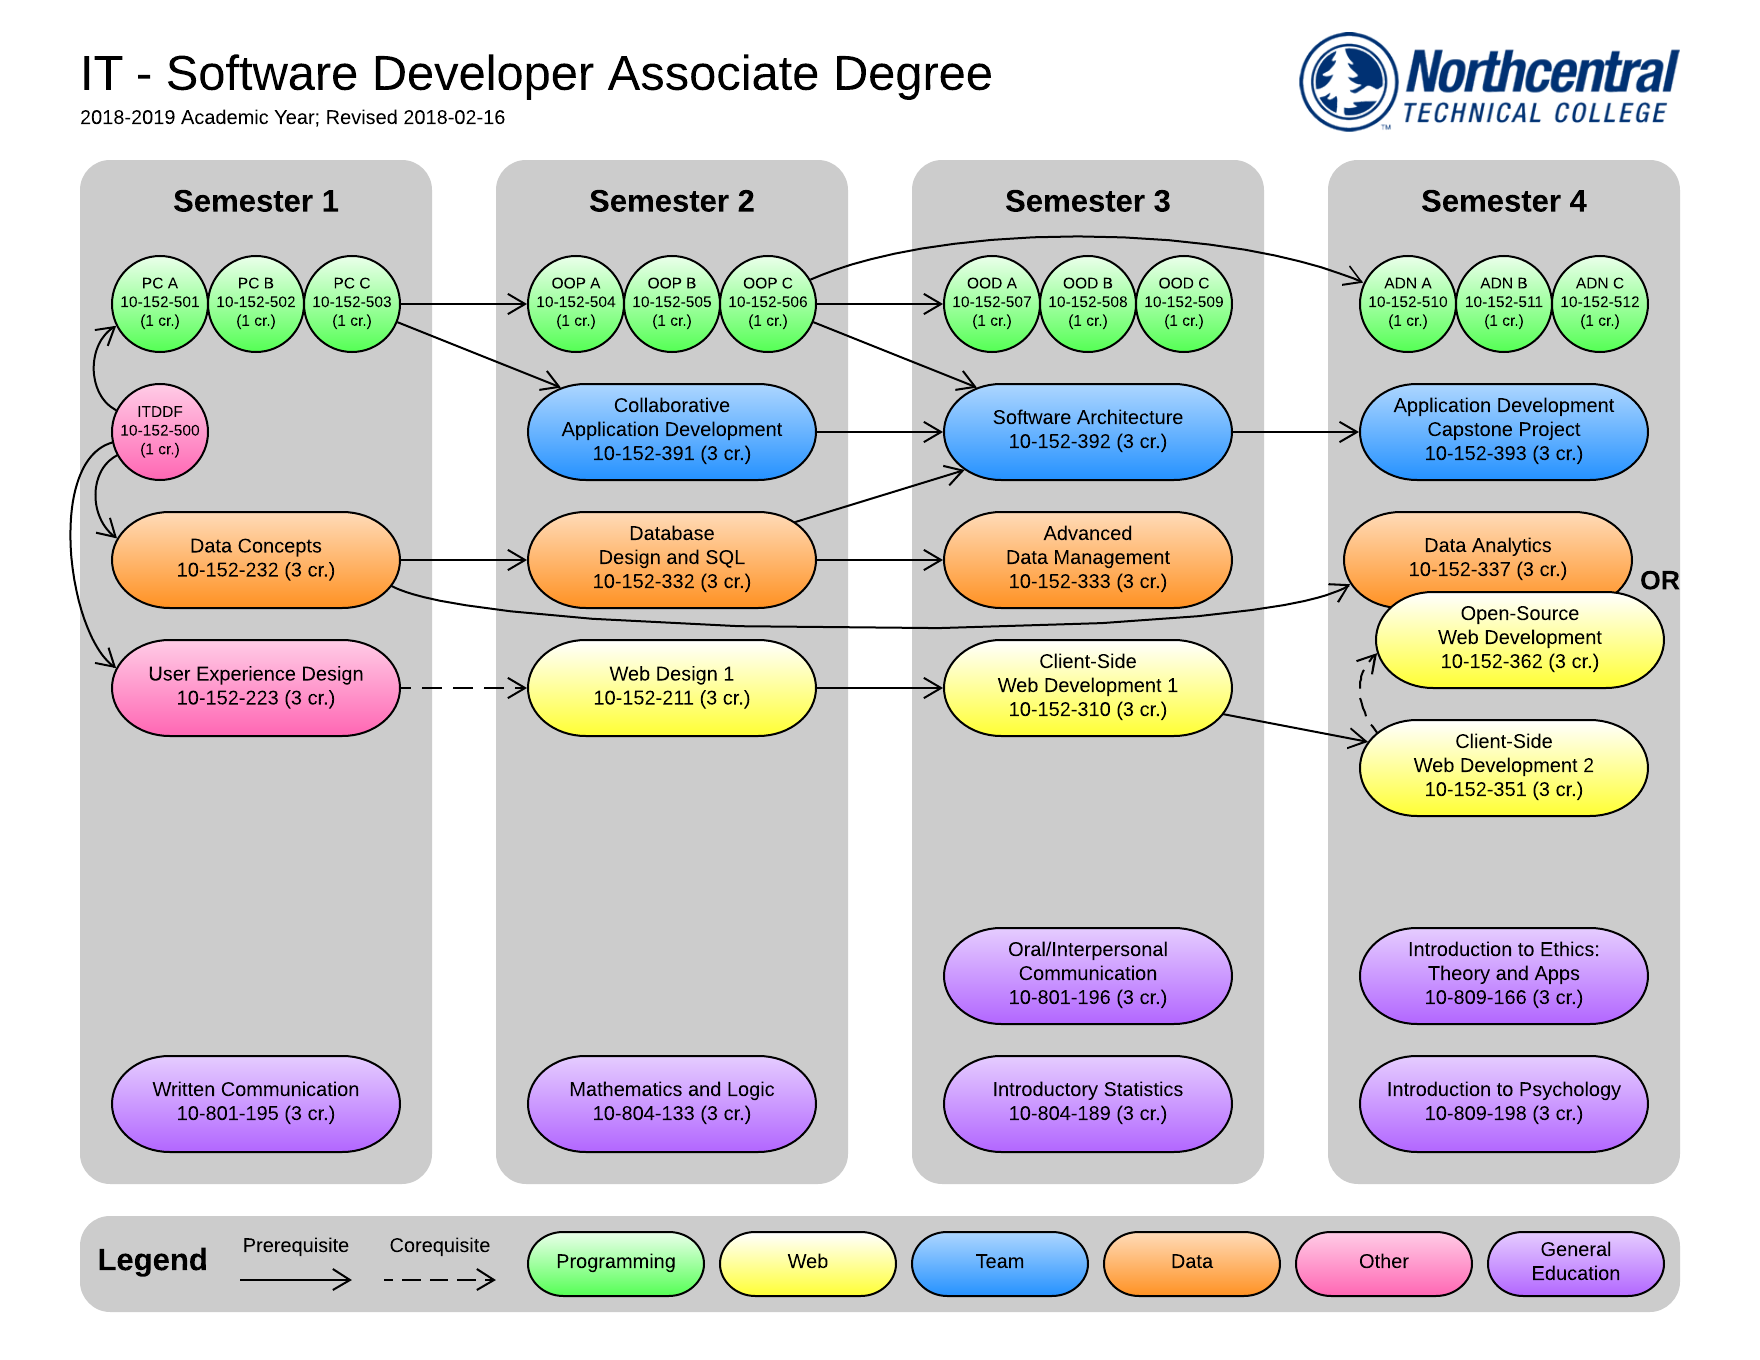The height and width of the screenshot is (1360, 1760).
Task: Click the Web Design 1 course node
Action: (672, 687)
